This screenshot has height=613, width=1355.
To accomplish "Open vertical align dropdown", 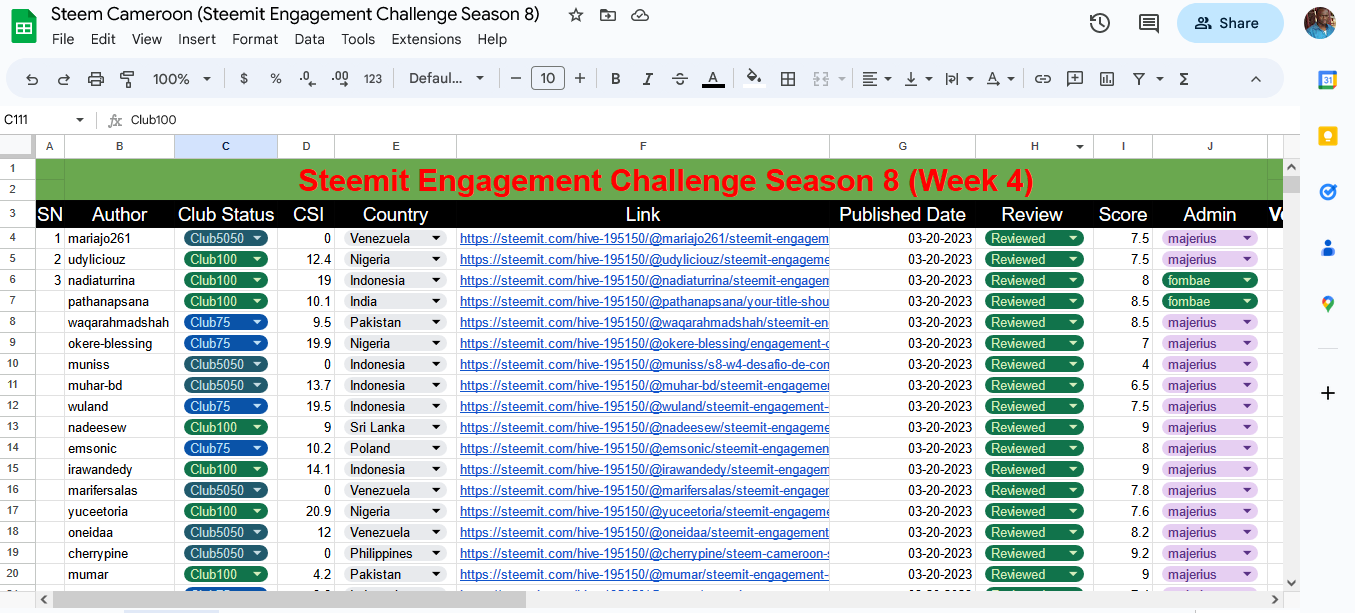I will pos(918,79).
